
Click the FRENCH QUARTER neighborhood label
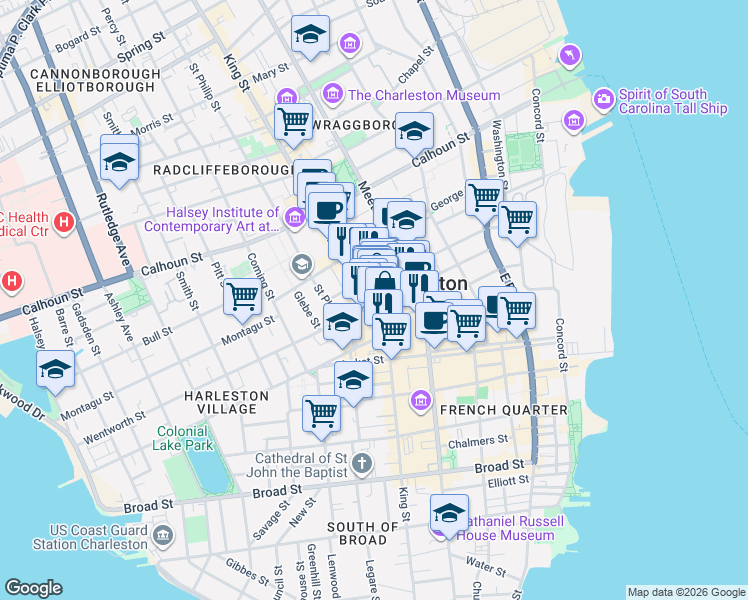coord(504,410)
